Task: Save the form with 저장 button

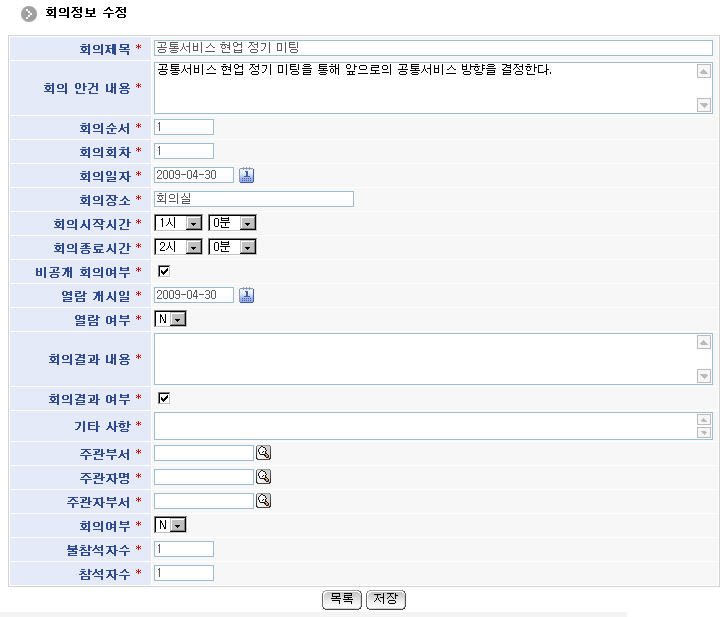Action: (x=385, y=599)
